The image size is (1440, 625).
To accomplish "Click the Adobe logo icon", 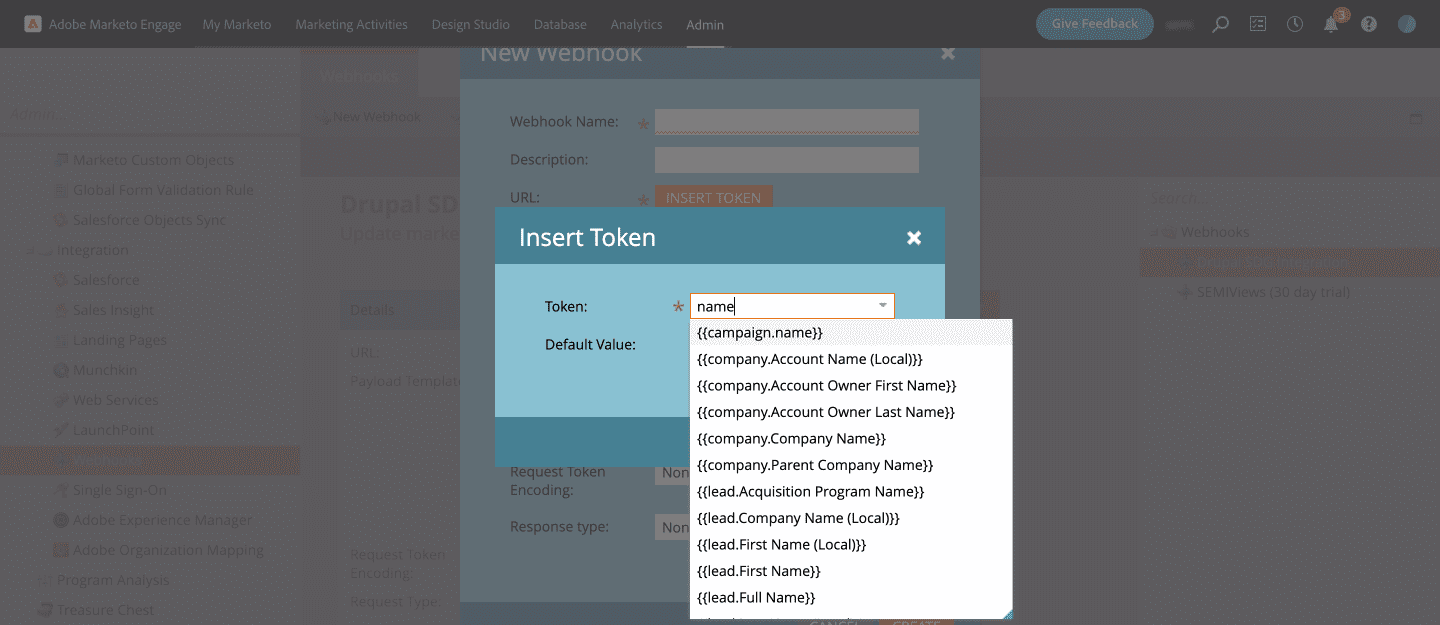I will pos(33,24).
